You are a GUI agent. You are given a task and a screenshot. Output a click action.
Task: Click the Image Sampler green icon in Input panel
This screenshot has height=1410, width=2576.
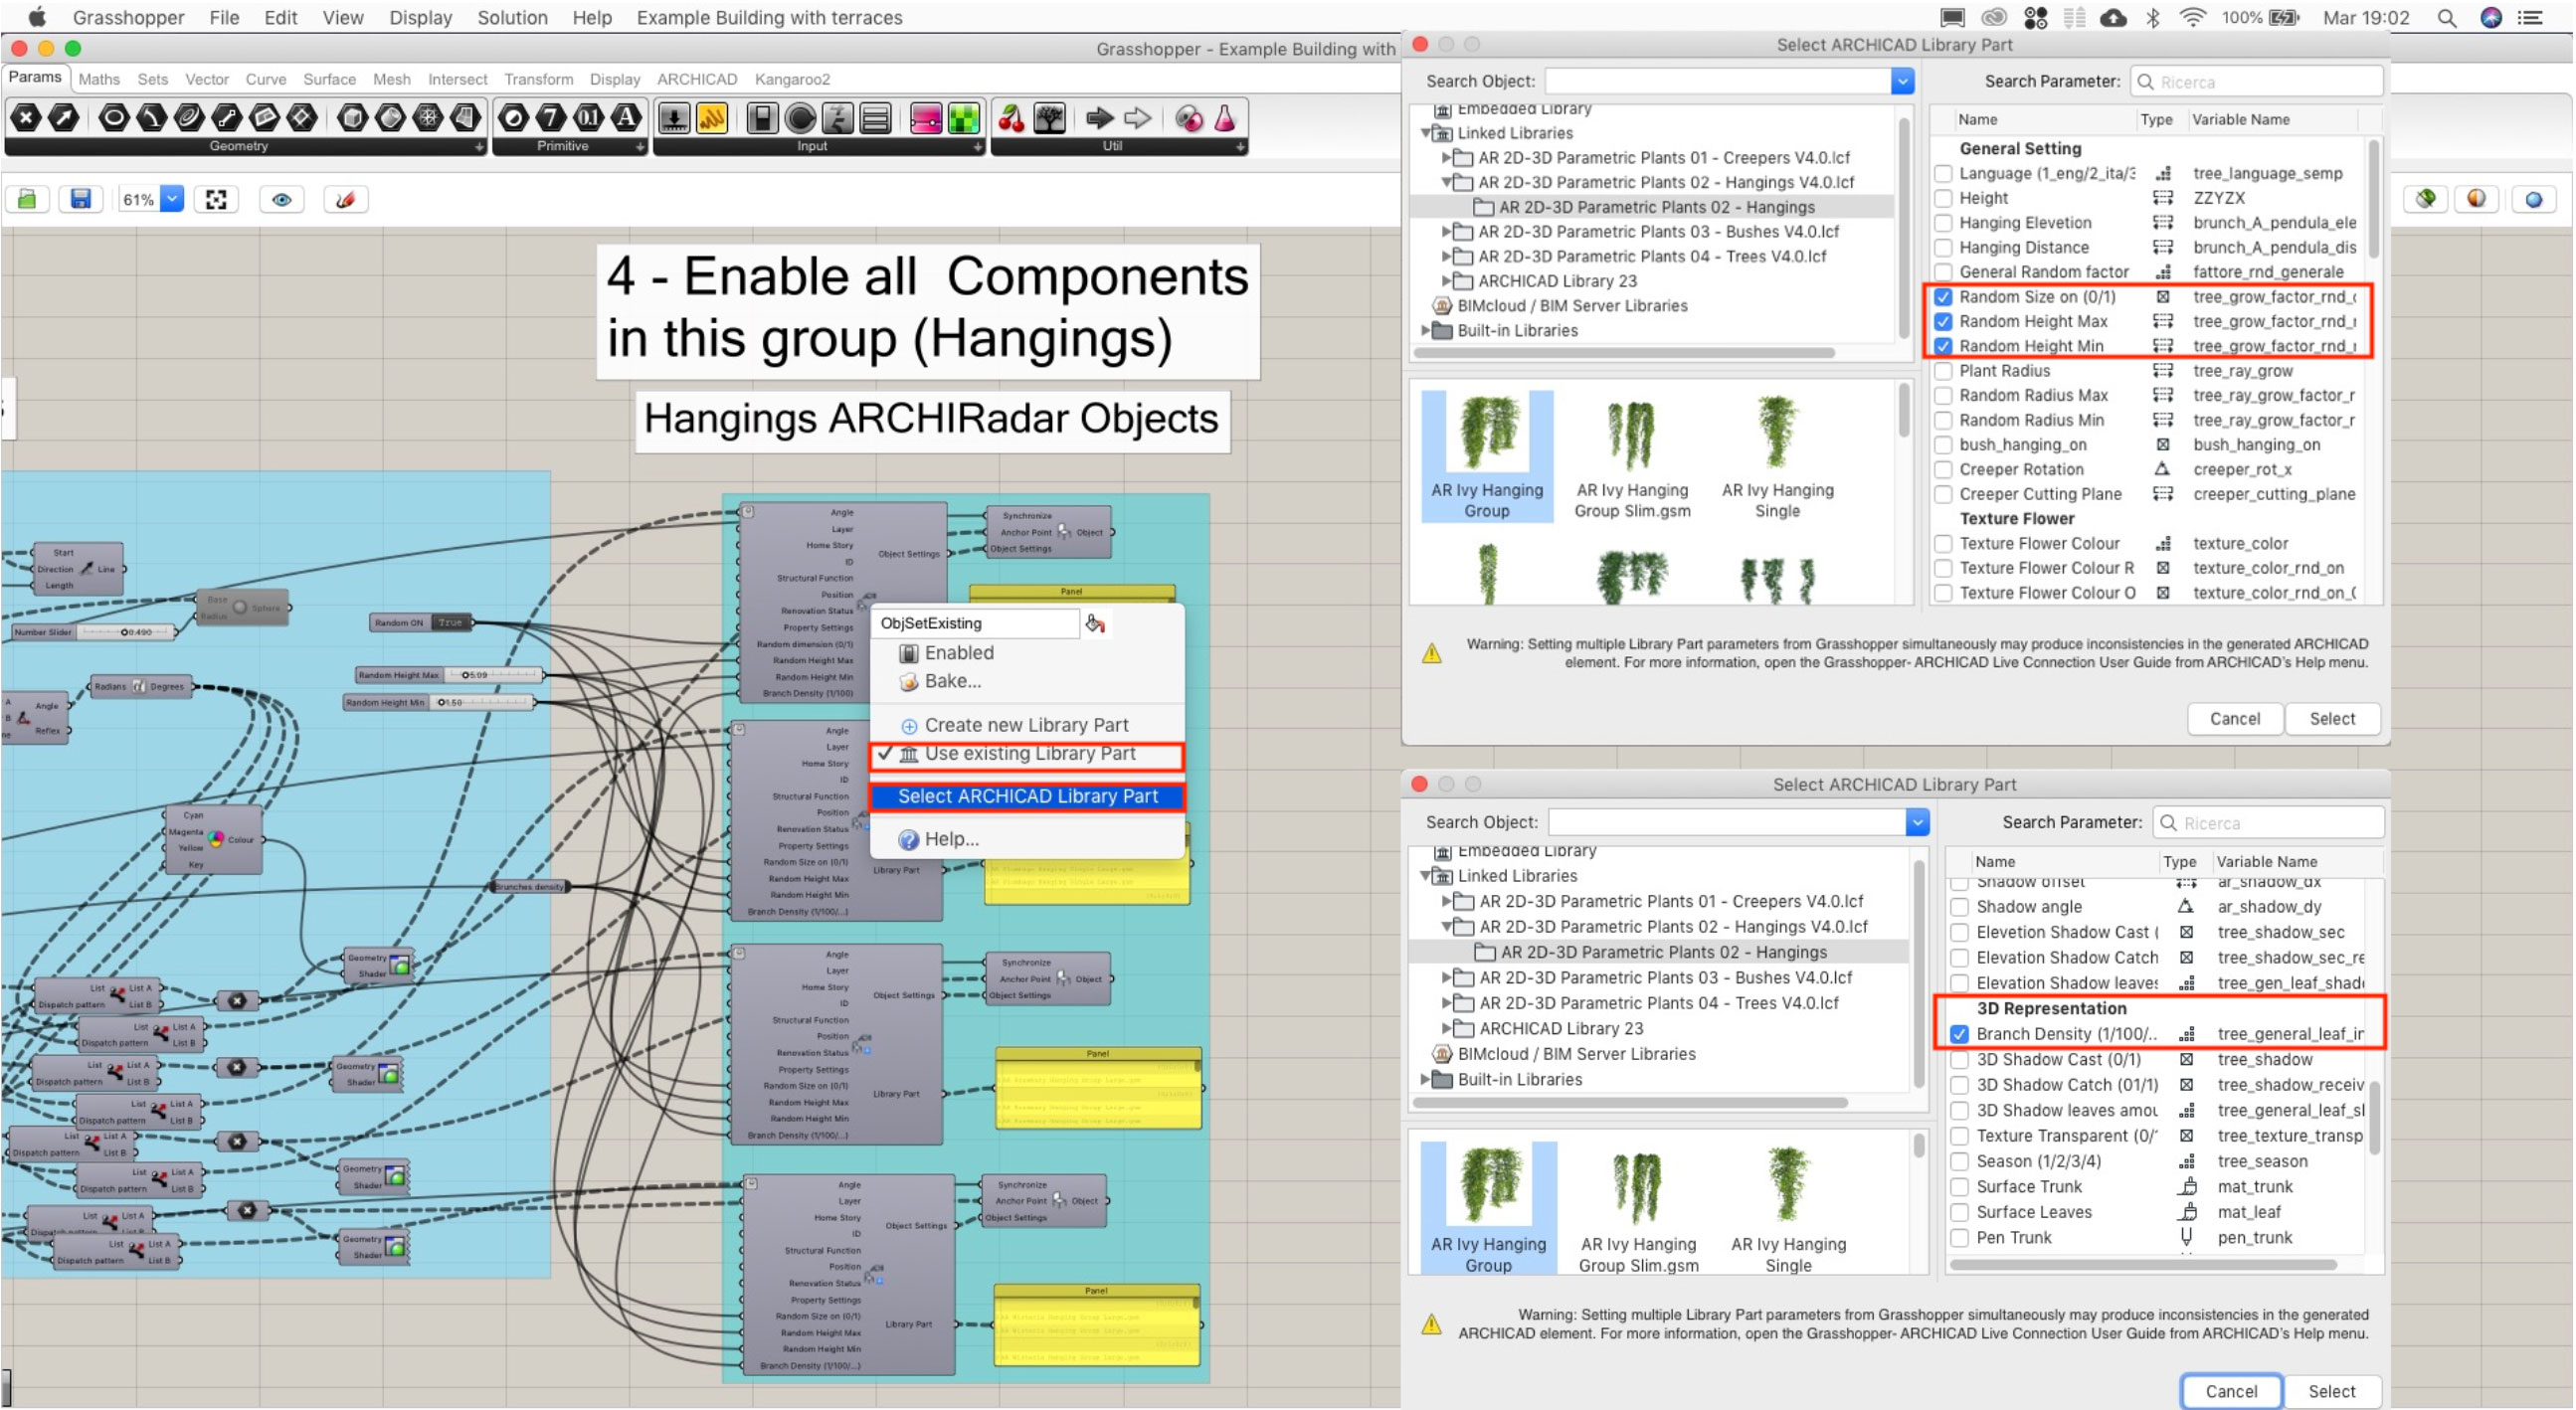(x=964, y=118)
